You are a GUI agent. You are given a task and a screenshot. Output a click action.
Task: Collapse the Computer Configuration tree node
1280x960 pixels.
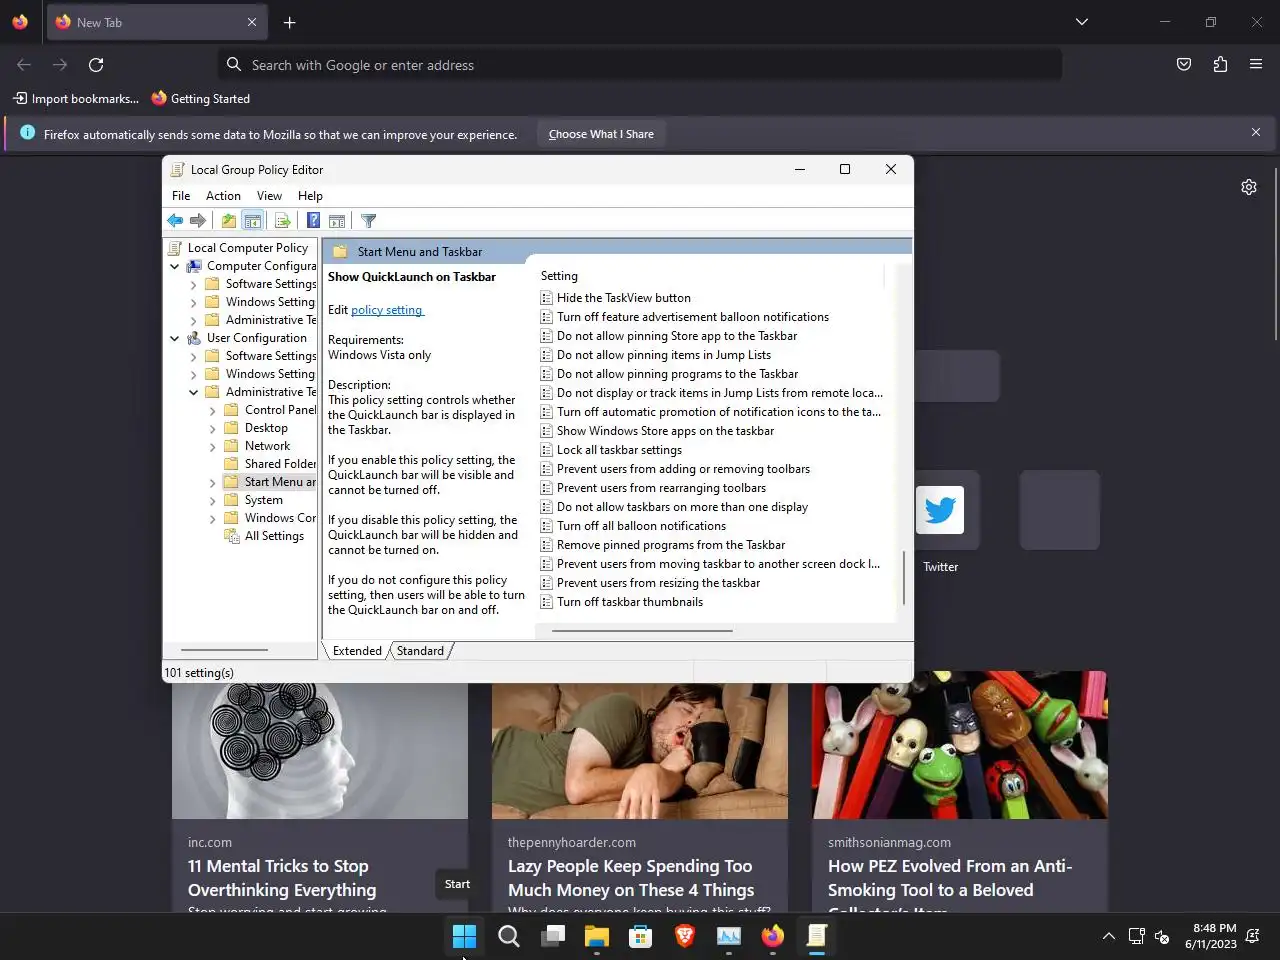pyautogui.click(x=175, y=266)
